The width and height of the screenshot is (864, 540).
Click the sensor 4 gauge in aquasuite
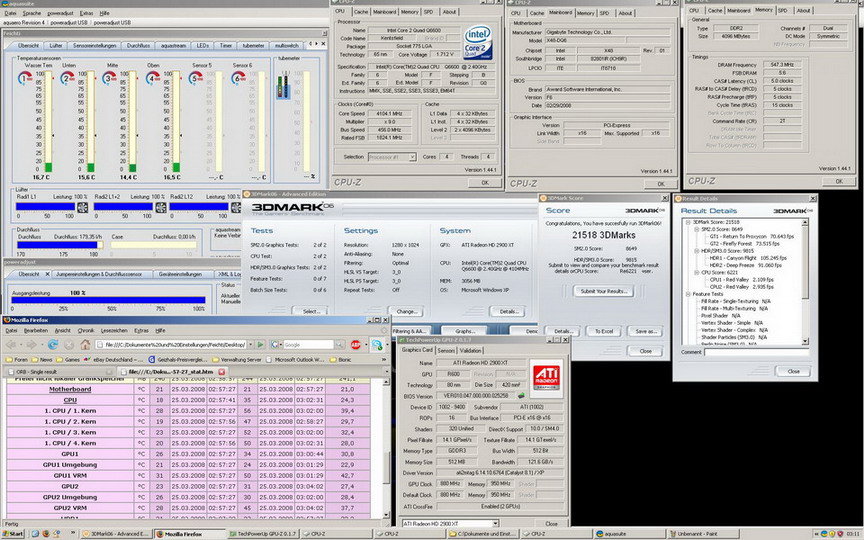coord(153,78)
